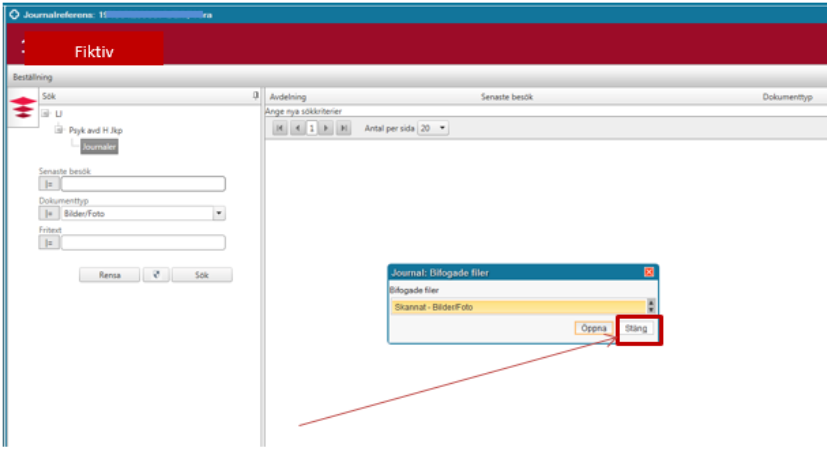The width and height of the screenshot is (827, 468).
Task: Click operator icon beside Fritext field
Action: tap(47, 242)
